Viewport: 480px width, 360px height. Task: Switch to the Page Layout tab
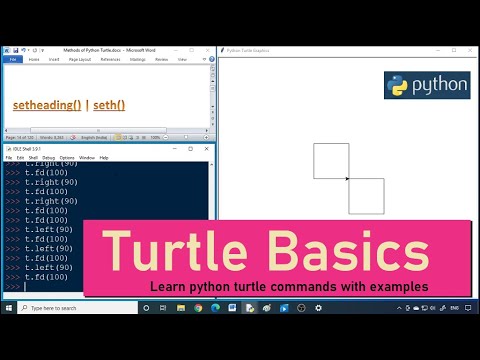80,59
